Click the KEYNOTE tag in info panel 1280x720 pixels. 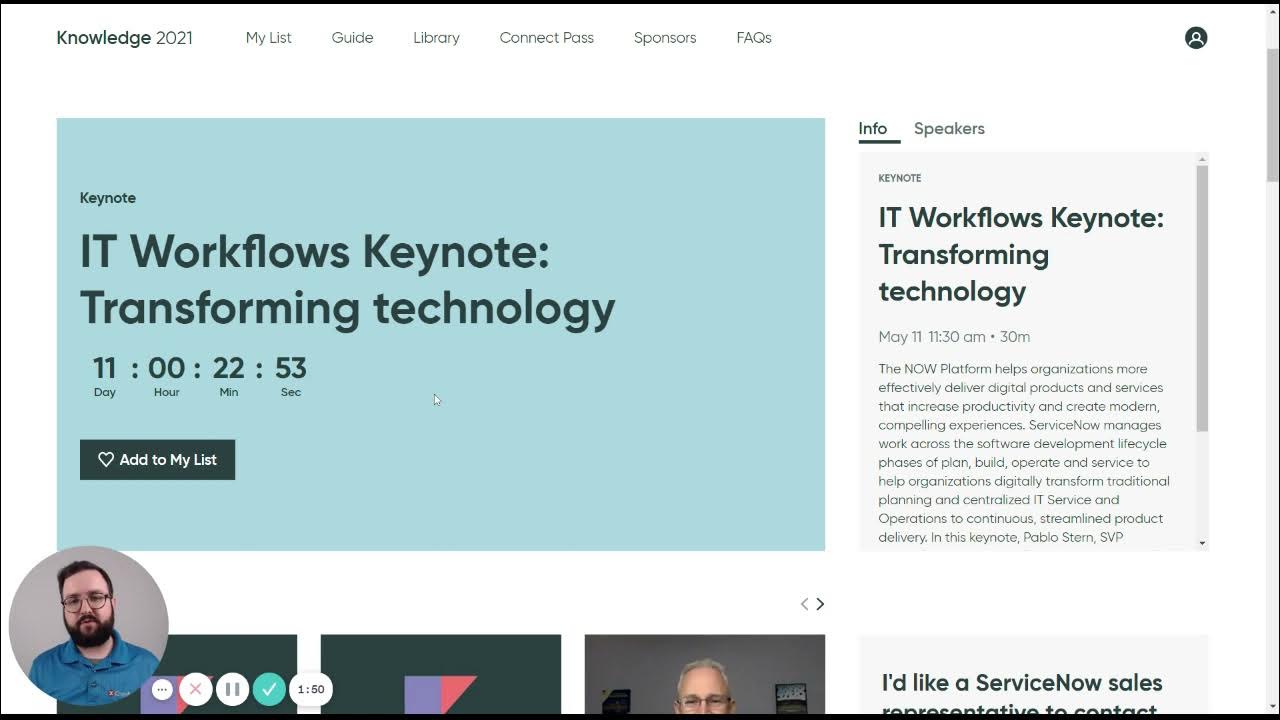click(900, 178)
